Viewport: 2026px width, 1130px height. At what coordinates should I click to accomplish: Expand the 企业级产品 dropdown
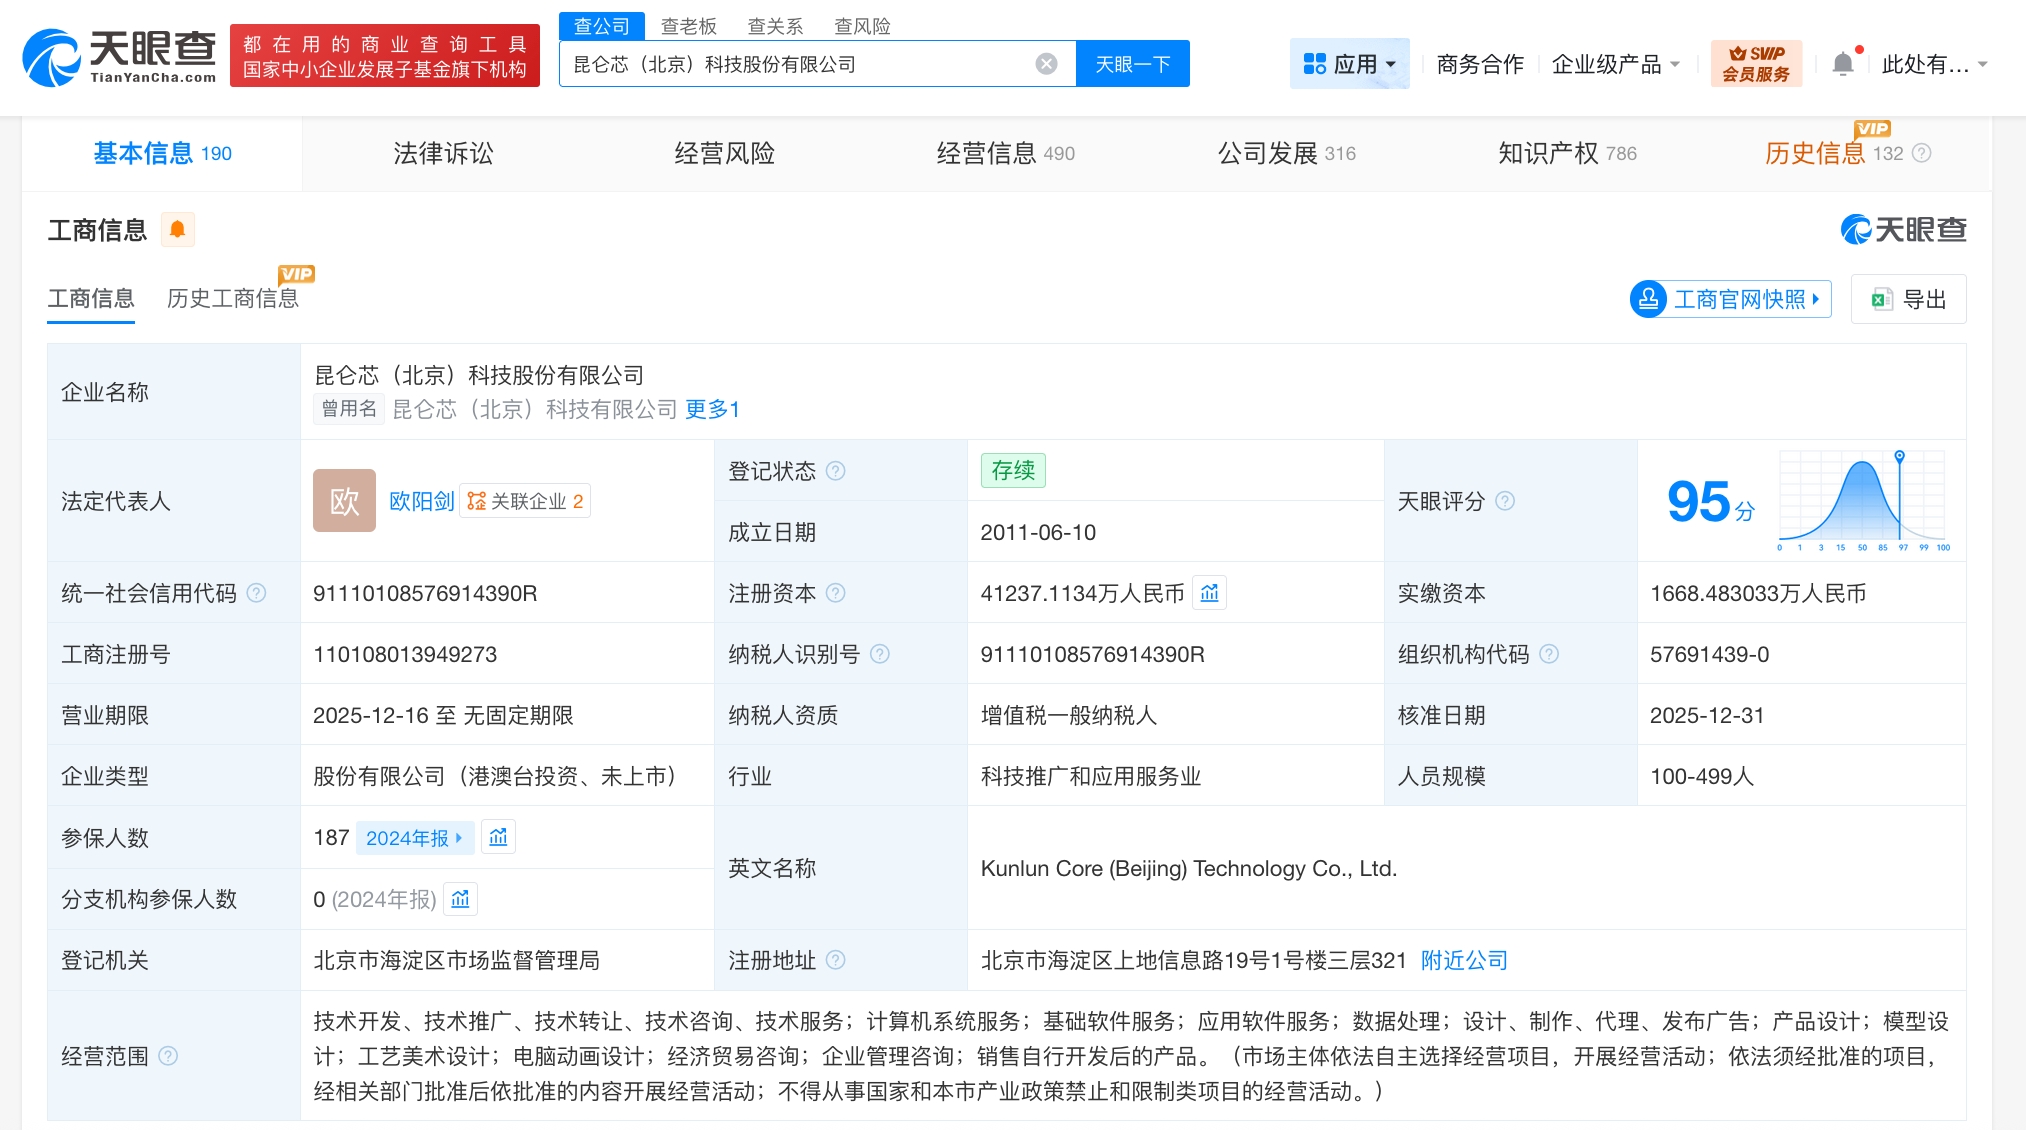pos(1614,62)
